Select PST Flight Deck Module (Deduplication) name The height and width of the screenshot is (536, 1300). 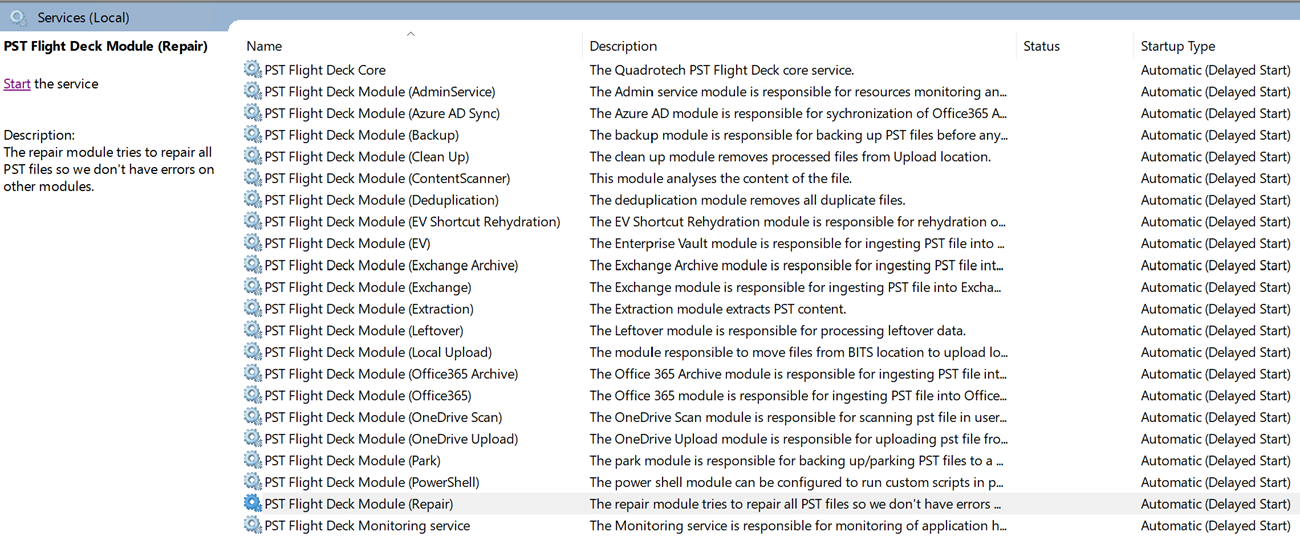[x=382, y=200]
